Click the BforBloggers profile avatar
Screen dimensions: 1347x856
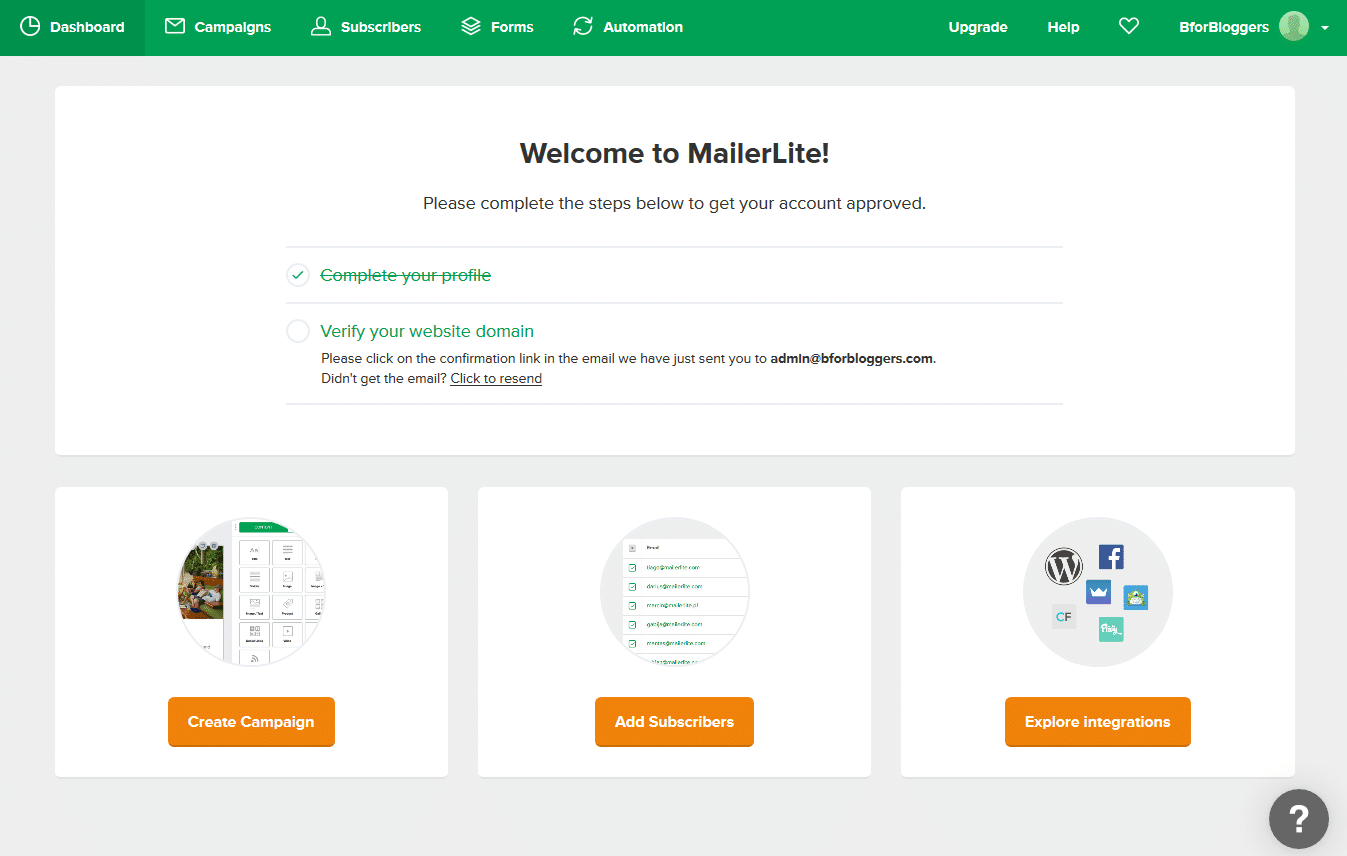coord(1294,27)
